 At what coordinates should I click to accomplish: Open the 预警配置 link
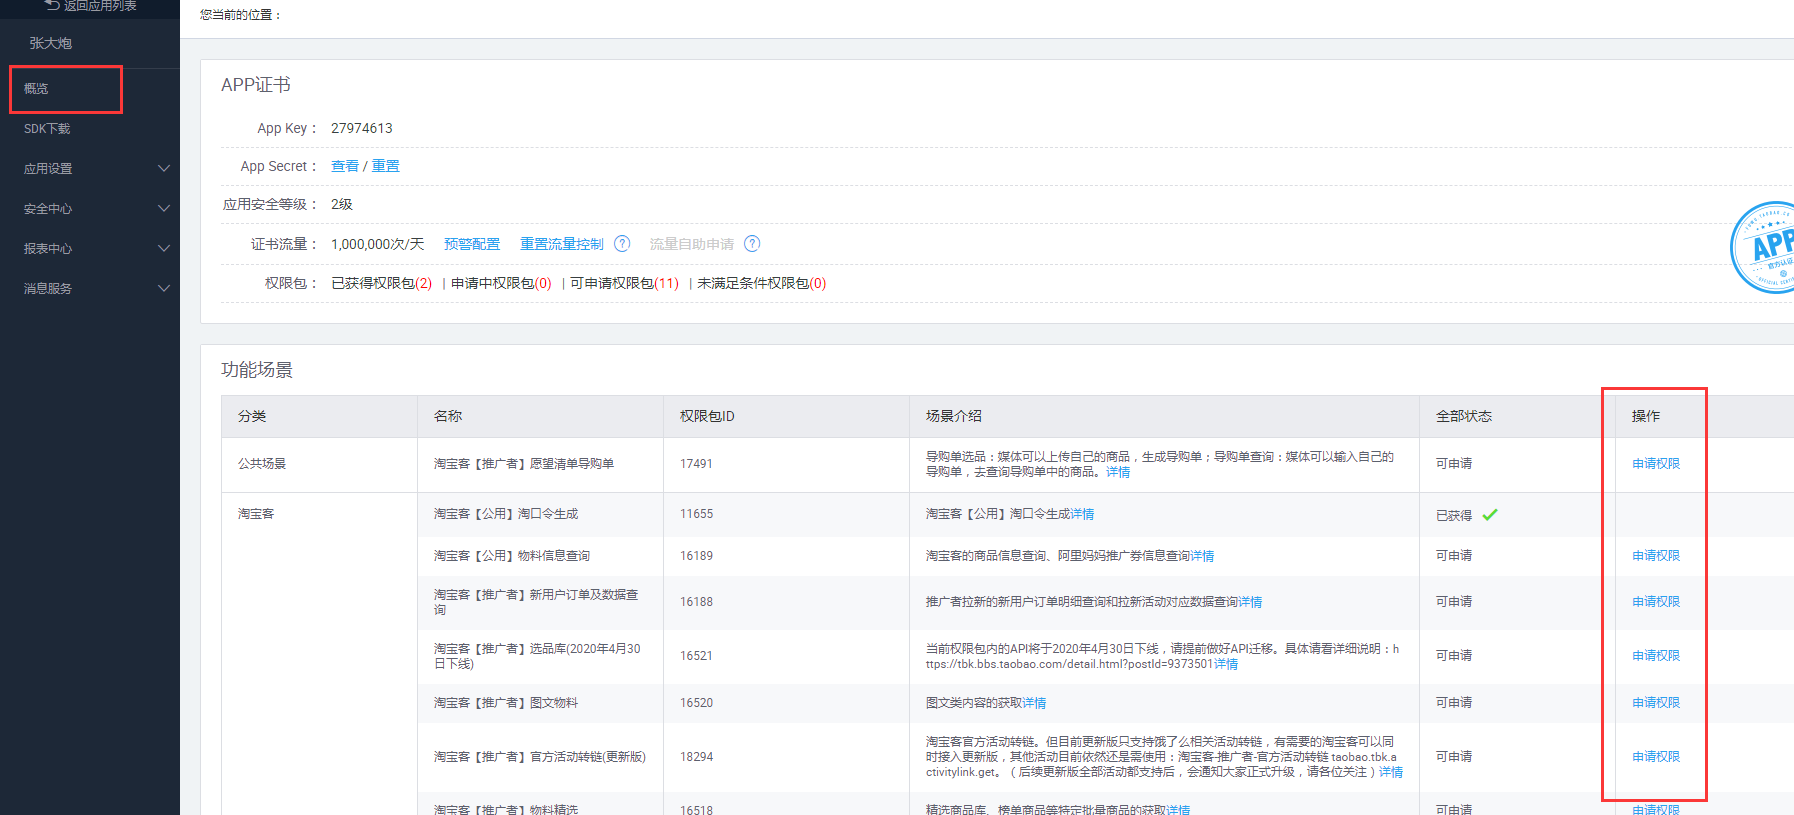click(x=472, y=244)
